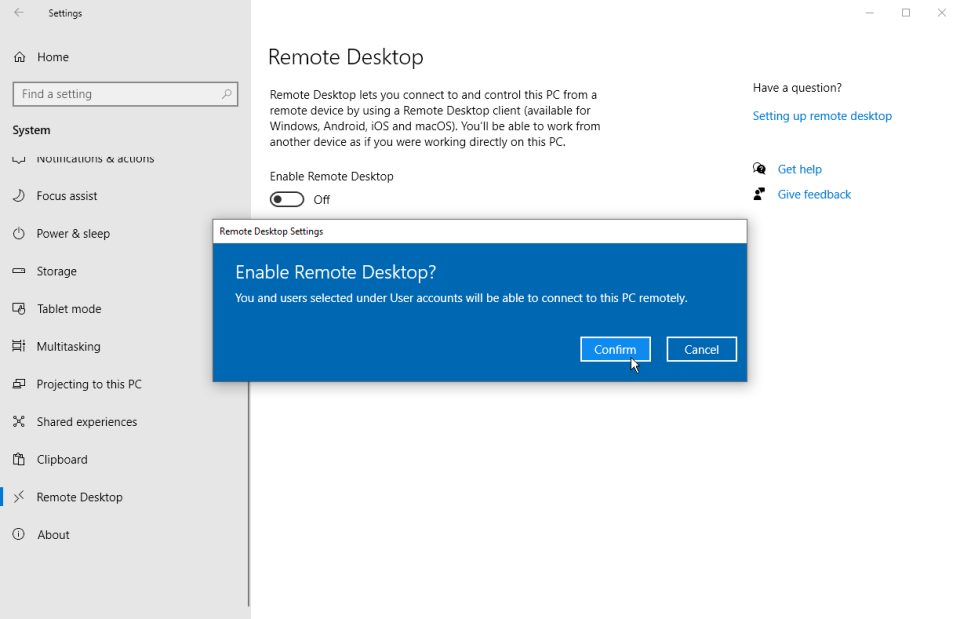Focus the Find a setting search box
Screen dimensions: 960x619
(x=125, y=94)
